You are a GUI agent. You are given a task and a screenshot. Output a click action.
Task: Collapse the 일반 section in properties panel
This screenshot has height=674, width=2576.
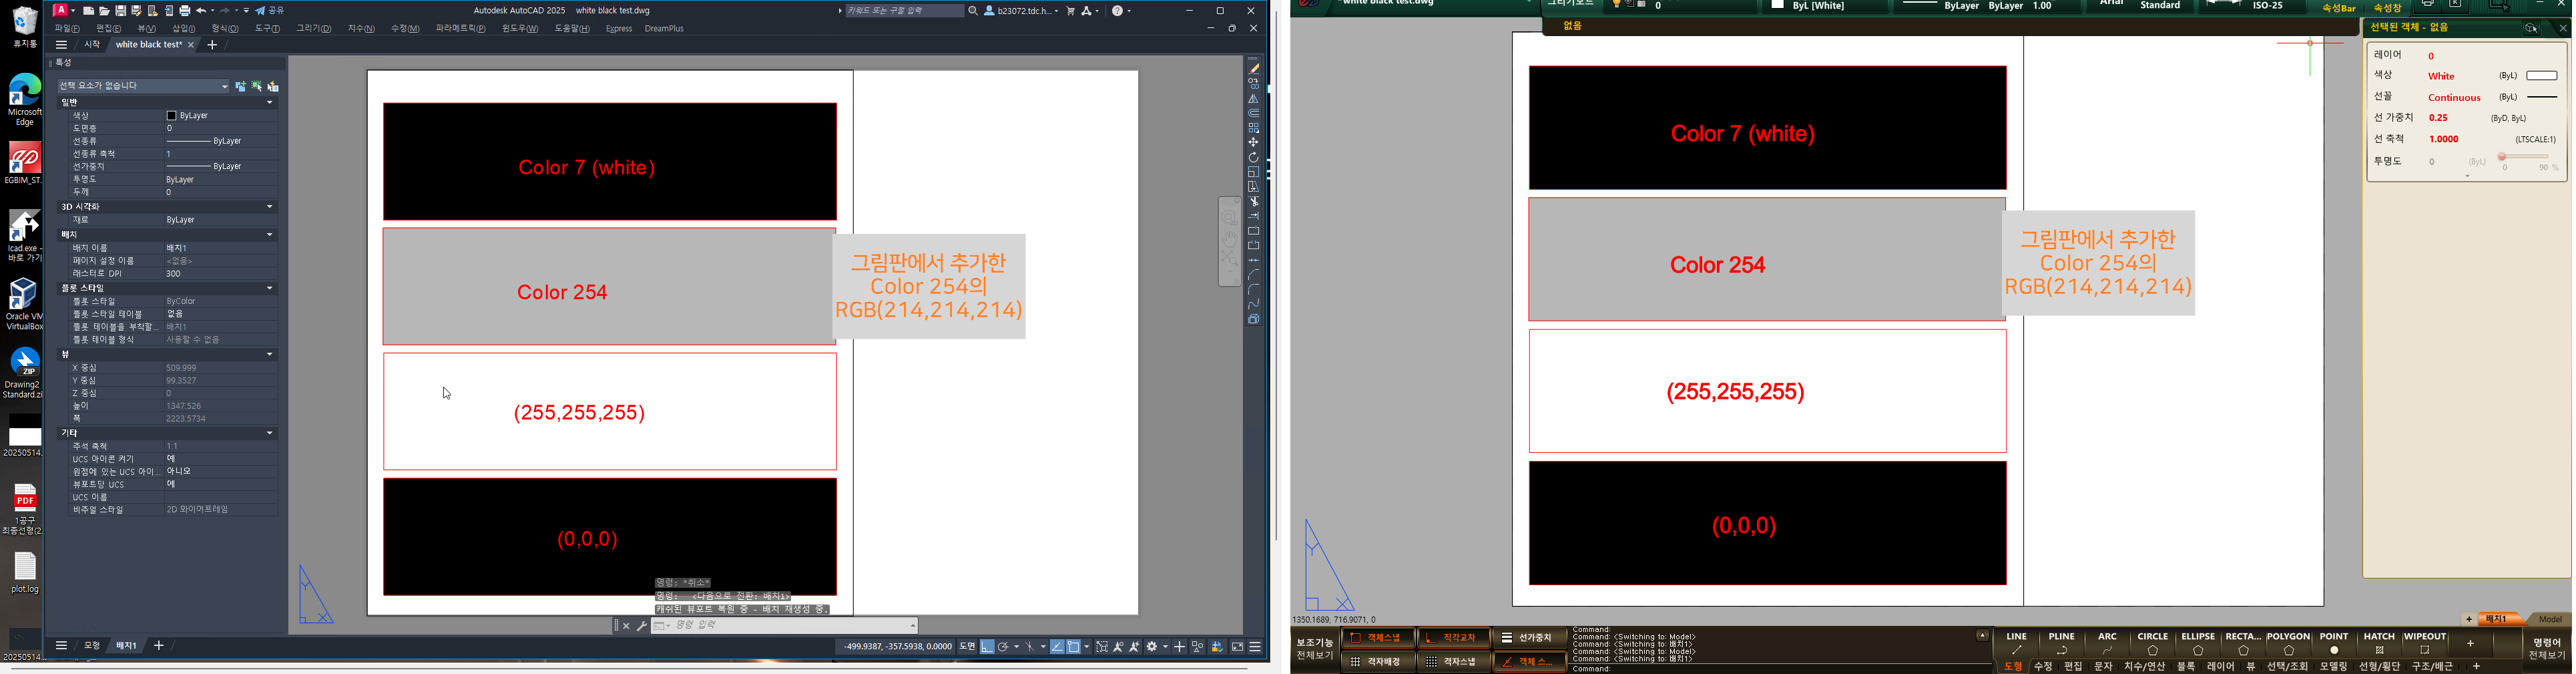point(269,102)
